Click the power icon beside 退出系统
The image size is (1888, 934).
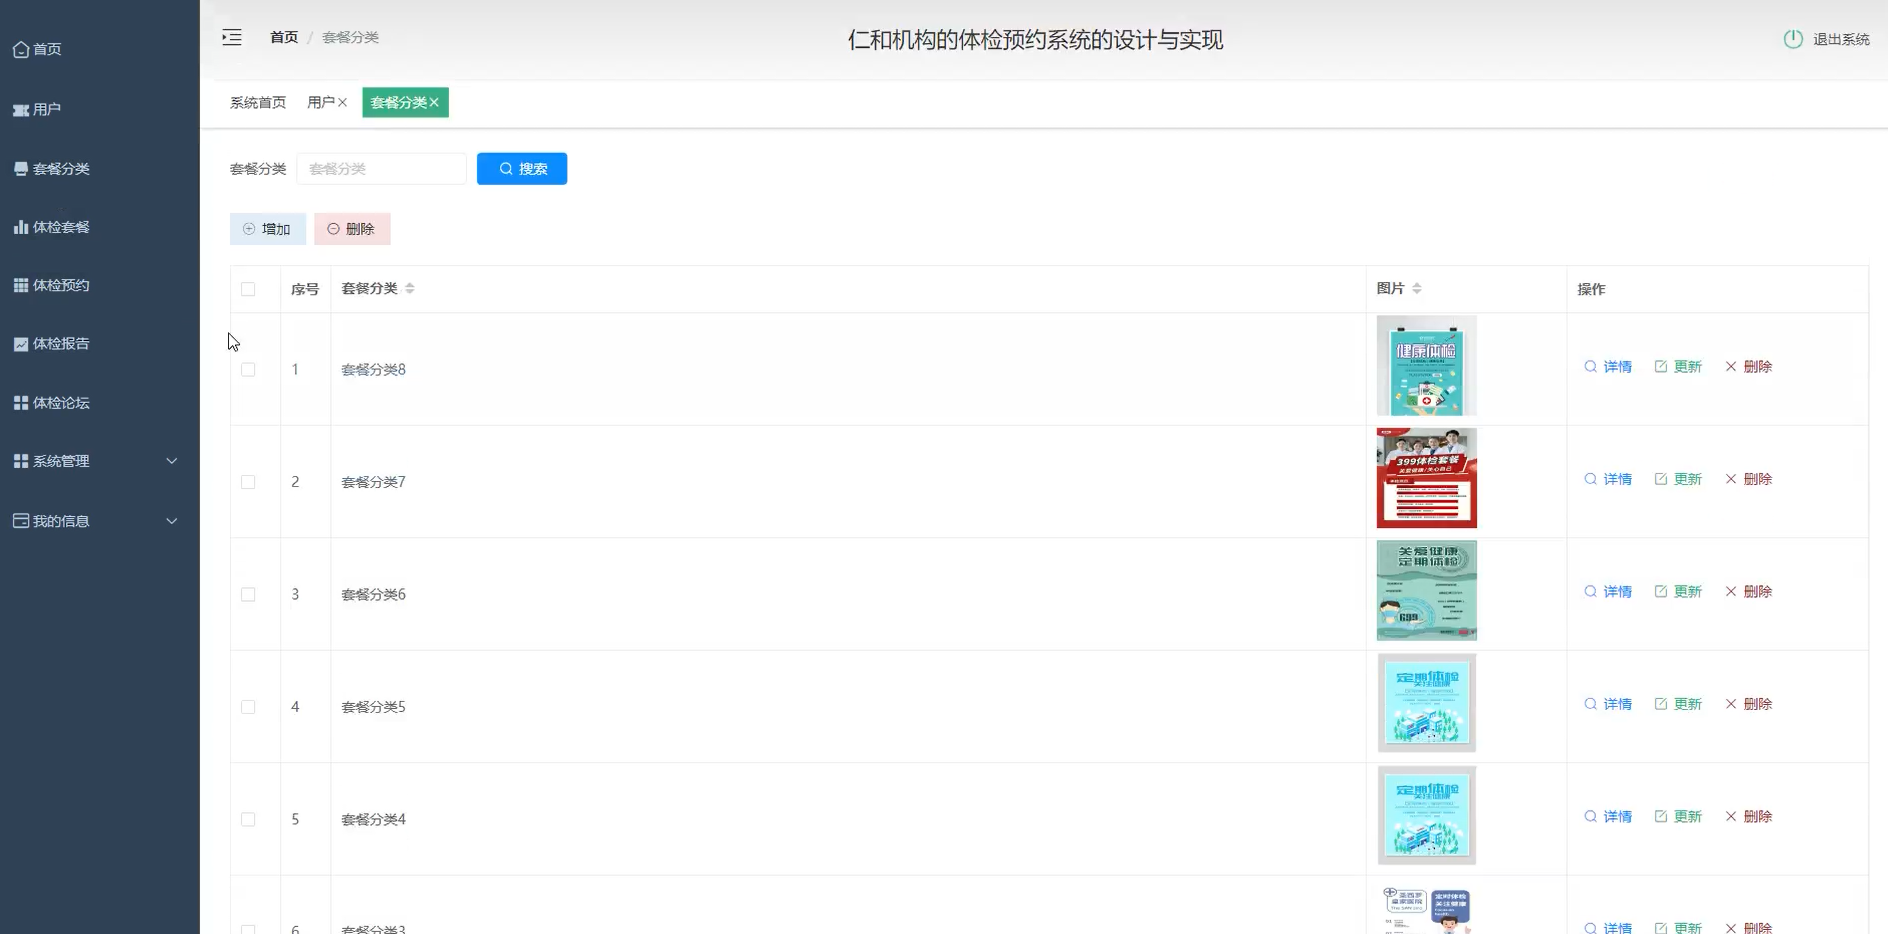[x=1793, y=39]
